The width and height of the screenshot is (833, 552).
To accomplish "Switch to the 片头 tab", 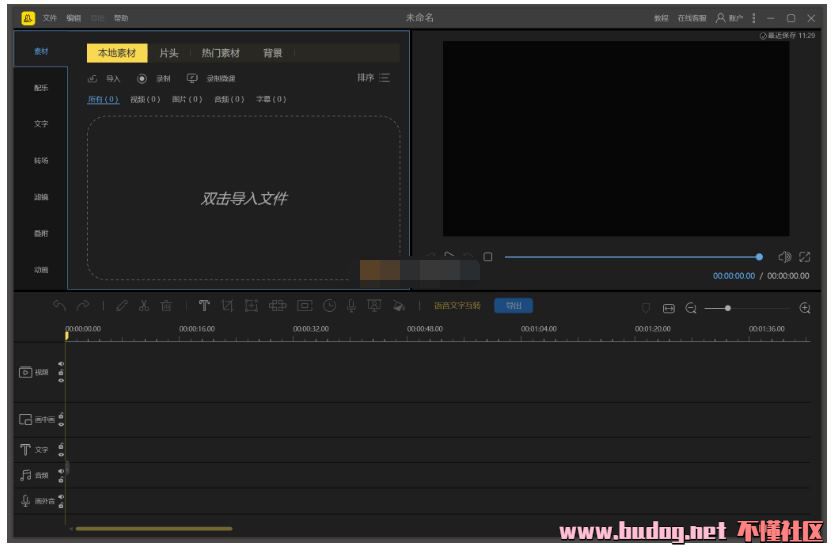I will 168,53.
